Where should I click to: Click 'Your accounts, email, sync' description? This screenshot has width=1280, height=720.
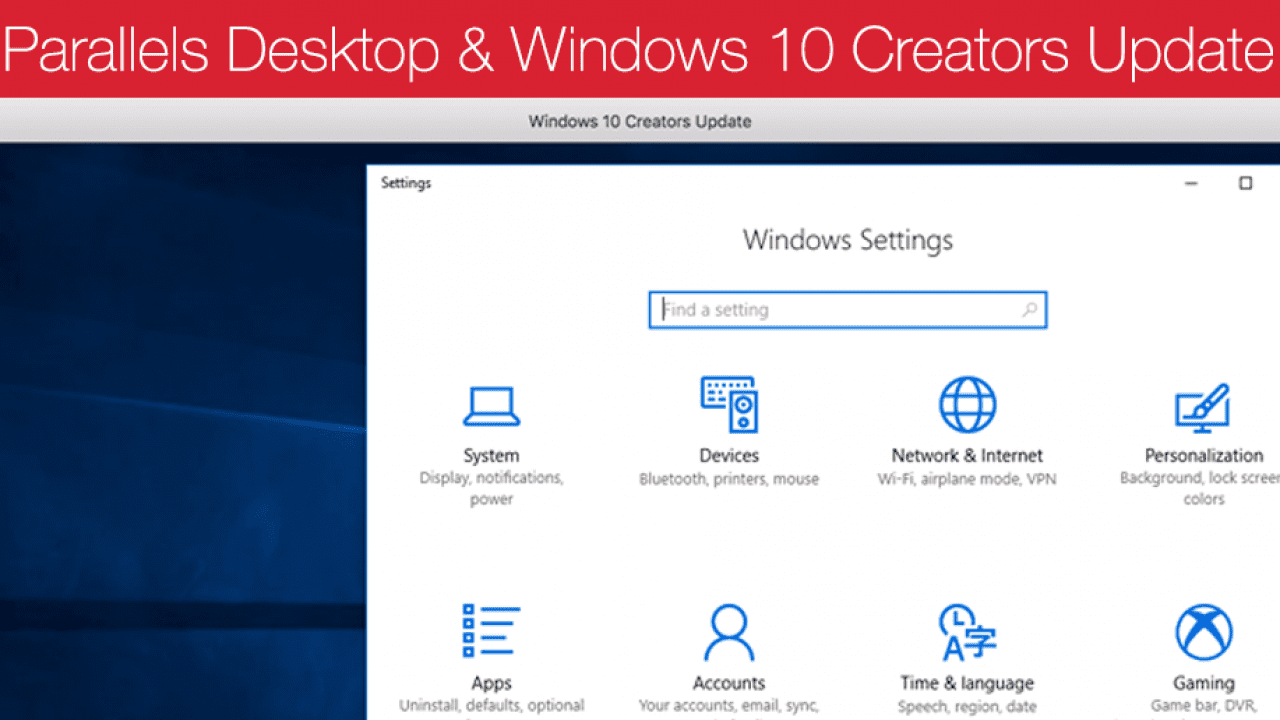pos(729,706)
